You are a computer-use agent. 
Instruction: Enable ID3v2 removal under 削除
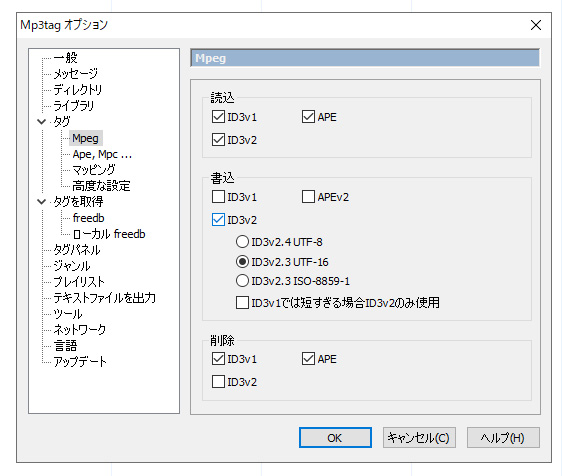[218, 382]
